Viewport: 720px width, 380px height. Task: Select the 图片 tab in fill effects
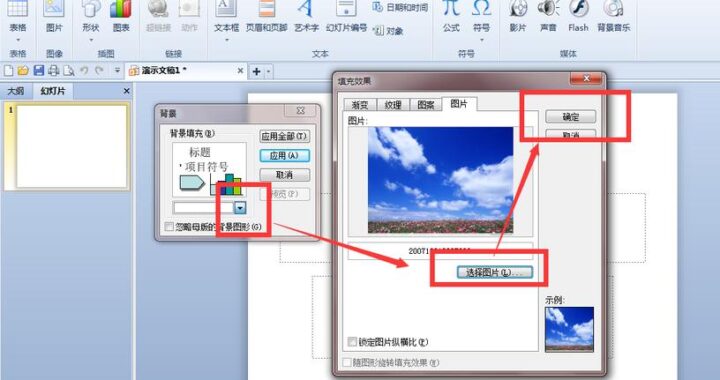pos(459,104)
